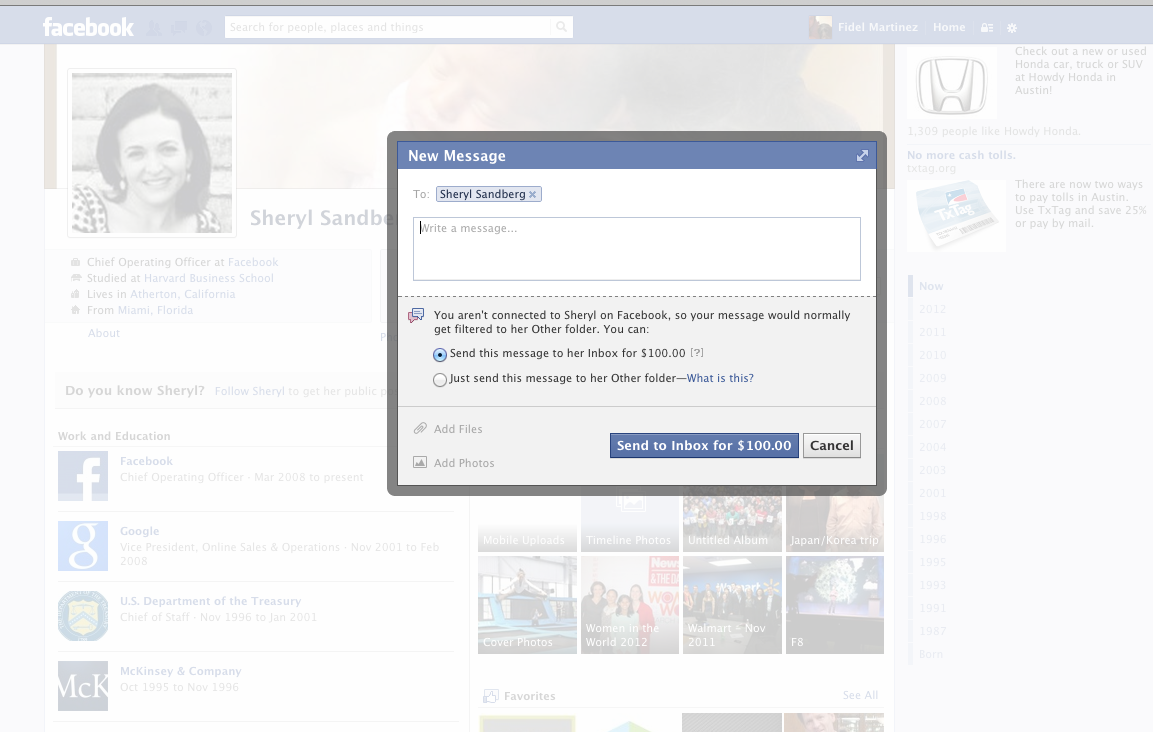Viewport: 1153px width, 732px height.
Task: Open the Japan/Korea trip album
Action: [835, 519]
